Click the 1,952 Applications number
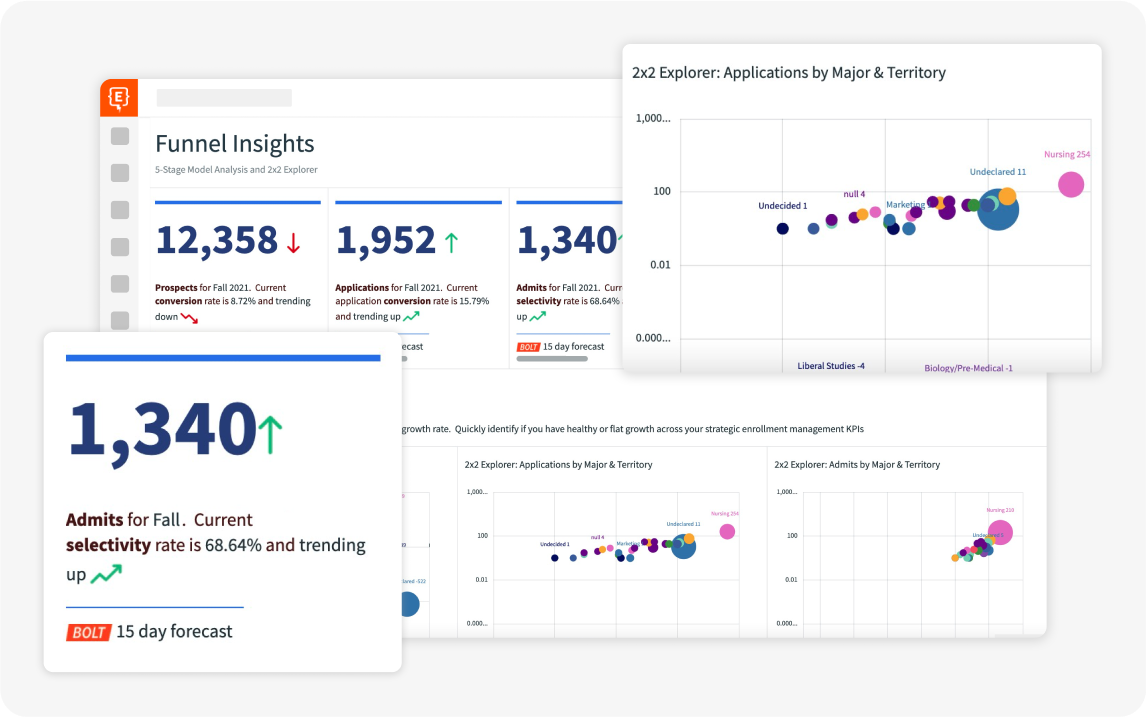The width and height of the screenshot is (1146, 717). (x=386, y=240)
